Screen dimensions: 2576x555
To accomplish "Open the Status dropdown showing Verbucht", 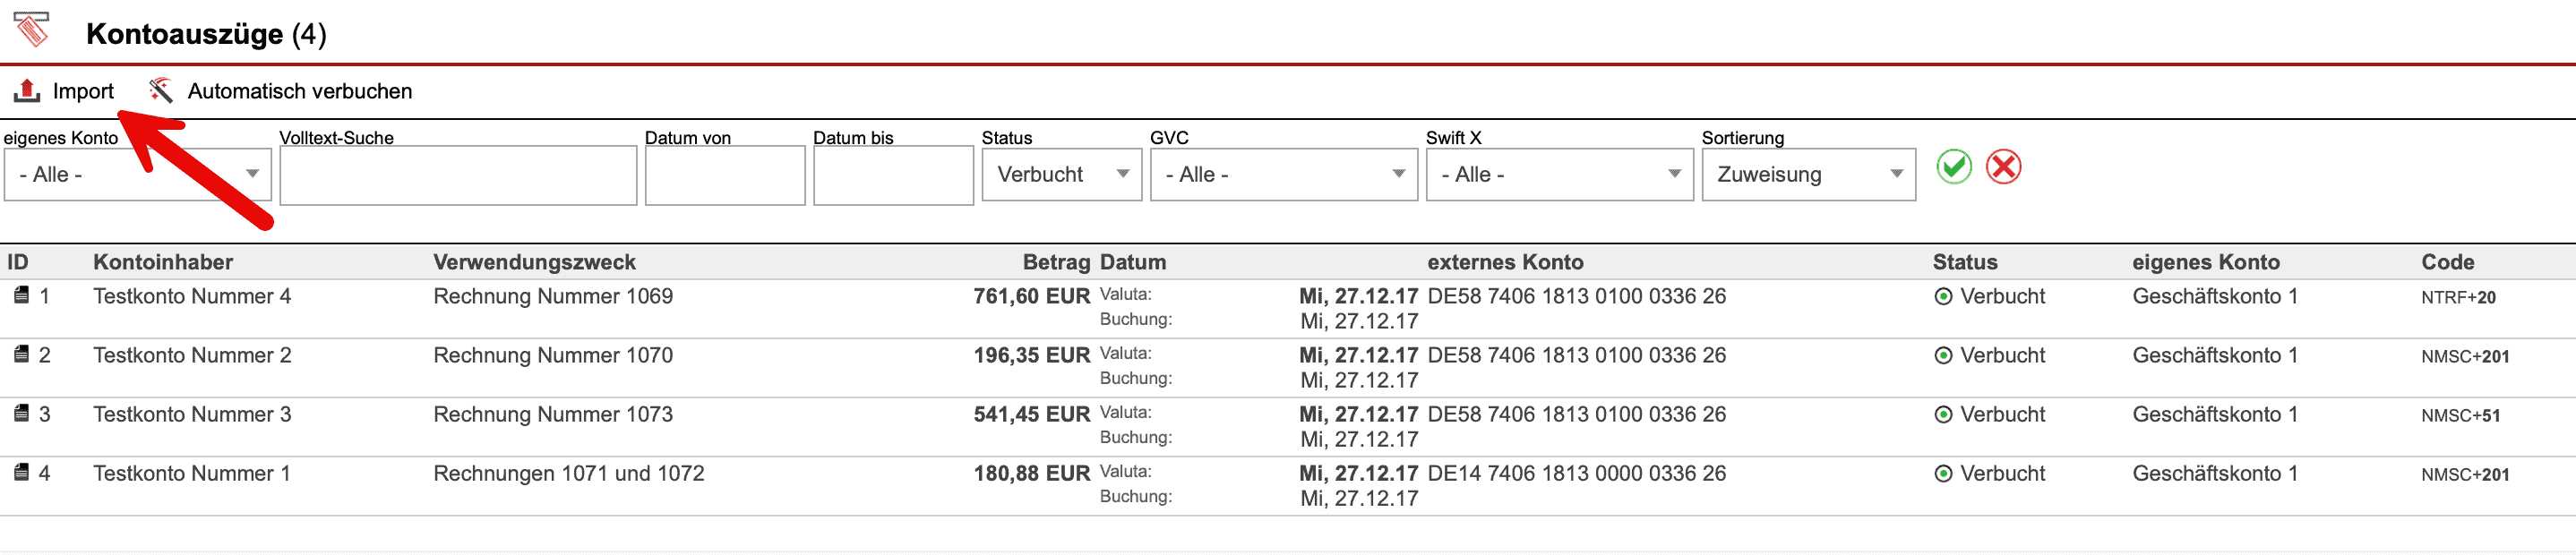I will pos(1061,175).
